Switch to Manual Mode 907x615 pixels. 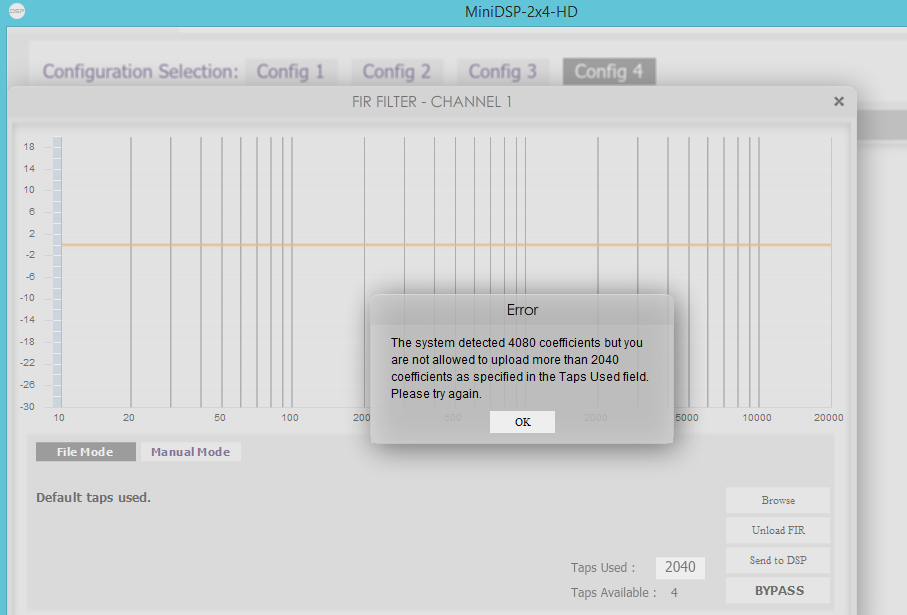[191, 452]
